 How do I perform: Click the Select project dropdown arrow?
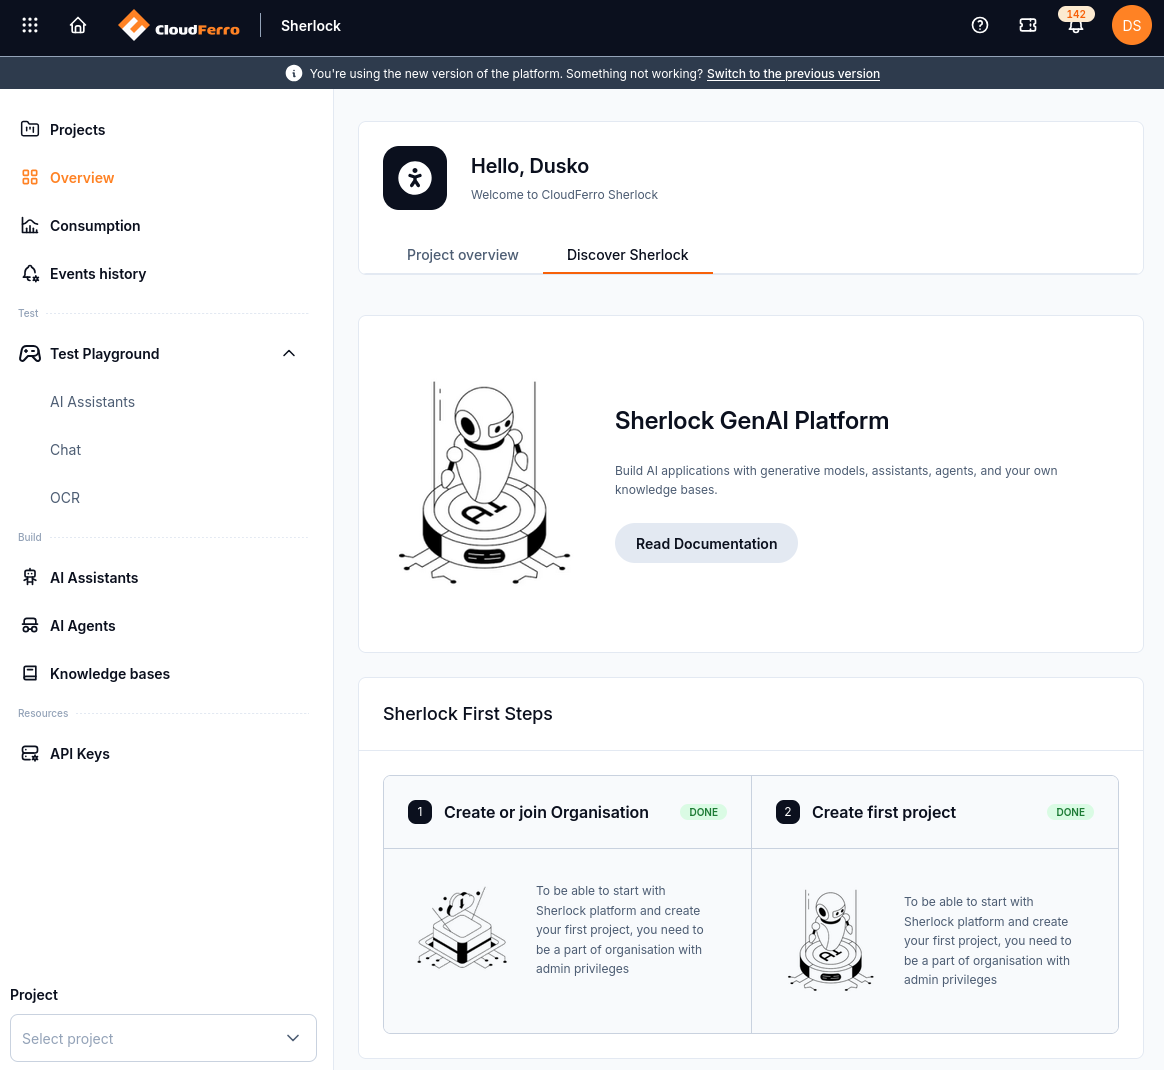click(x=293, y=1038)
